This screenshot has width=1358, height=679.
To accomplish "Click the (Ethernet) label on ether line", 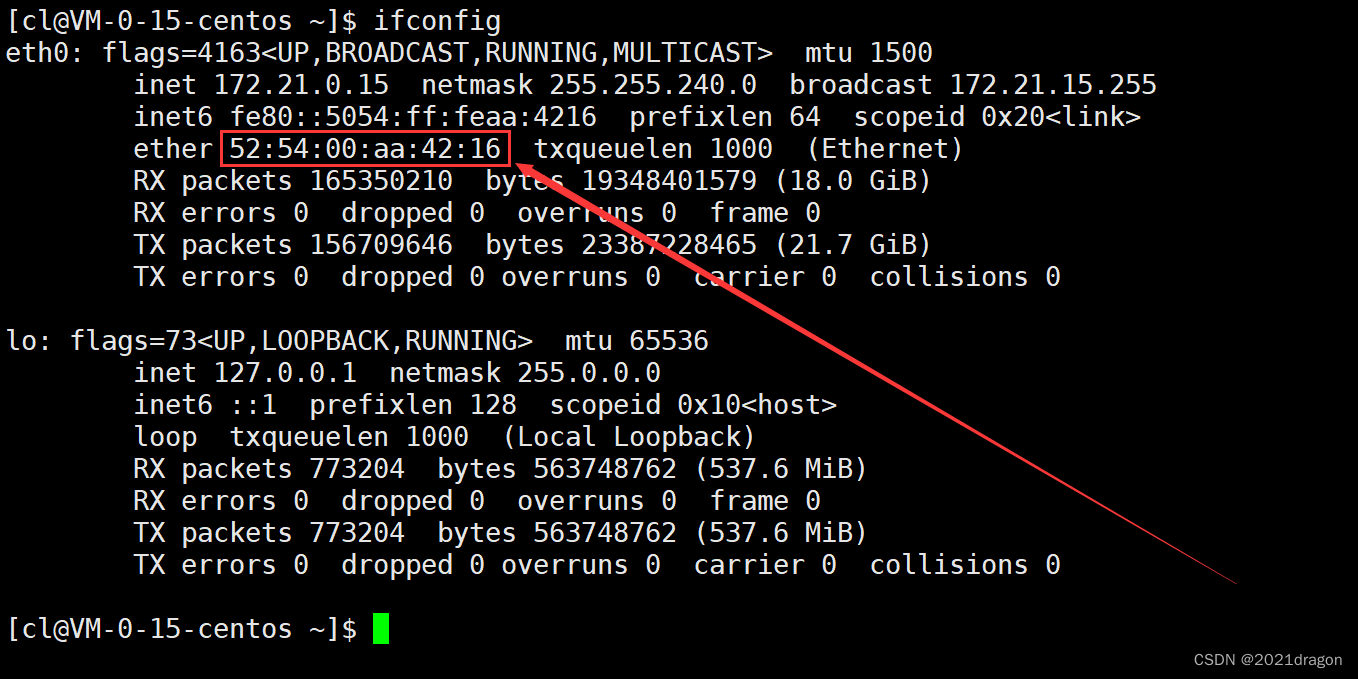I will coord(884,149).
